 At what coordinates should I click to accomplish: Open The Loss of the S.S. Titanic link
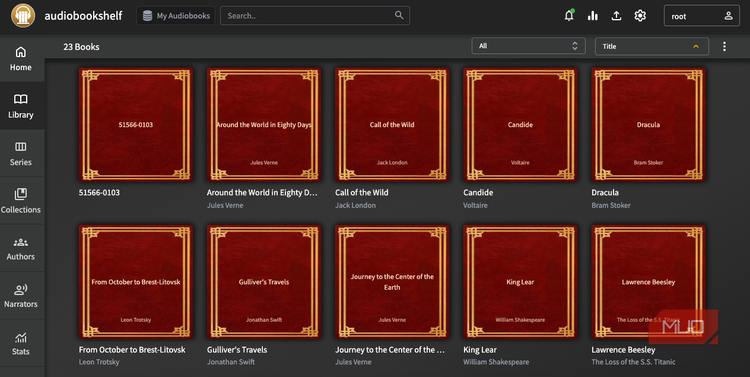point(633,362)
